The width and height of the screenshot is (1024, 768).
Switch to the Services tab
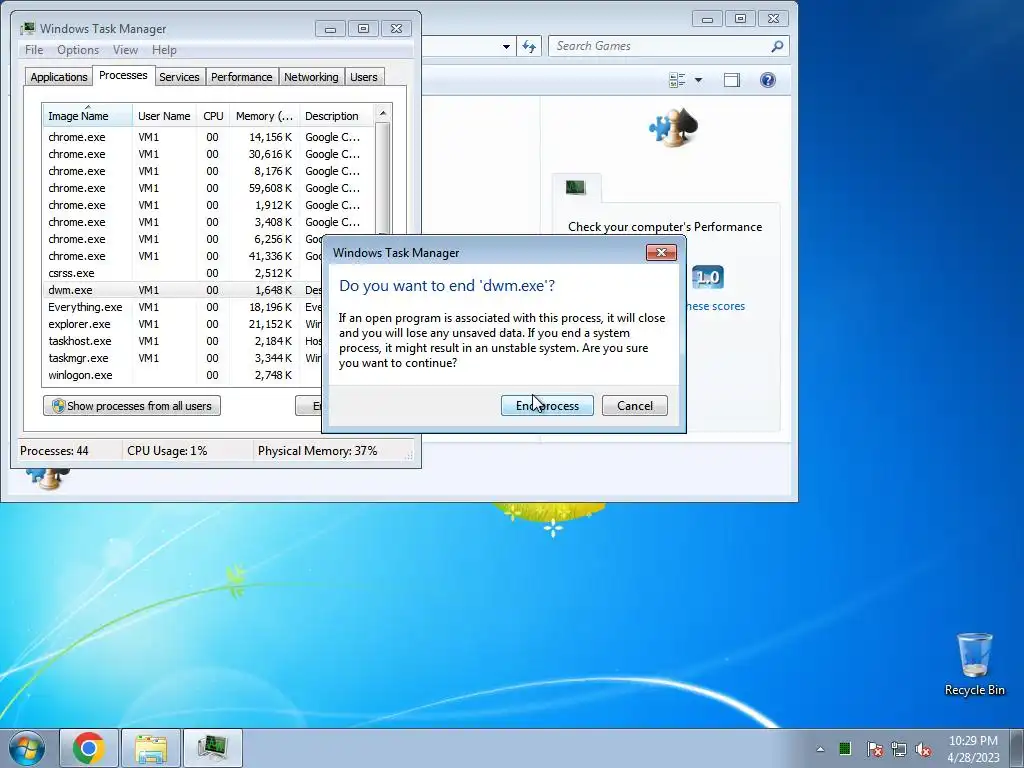179,77
